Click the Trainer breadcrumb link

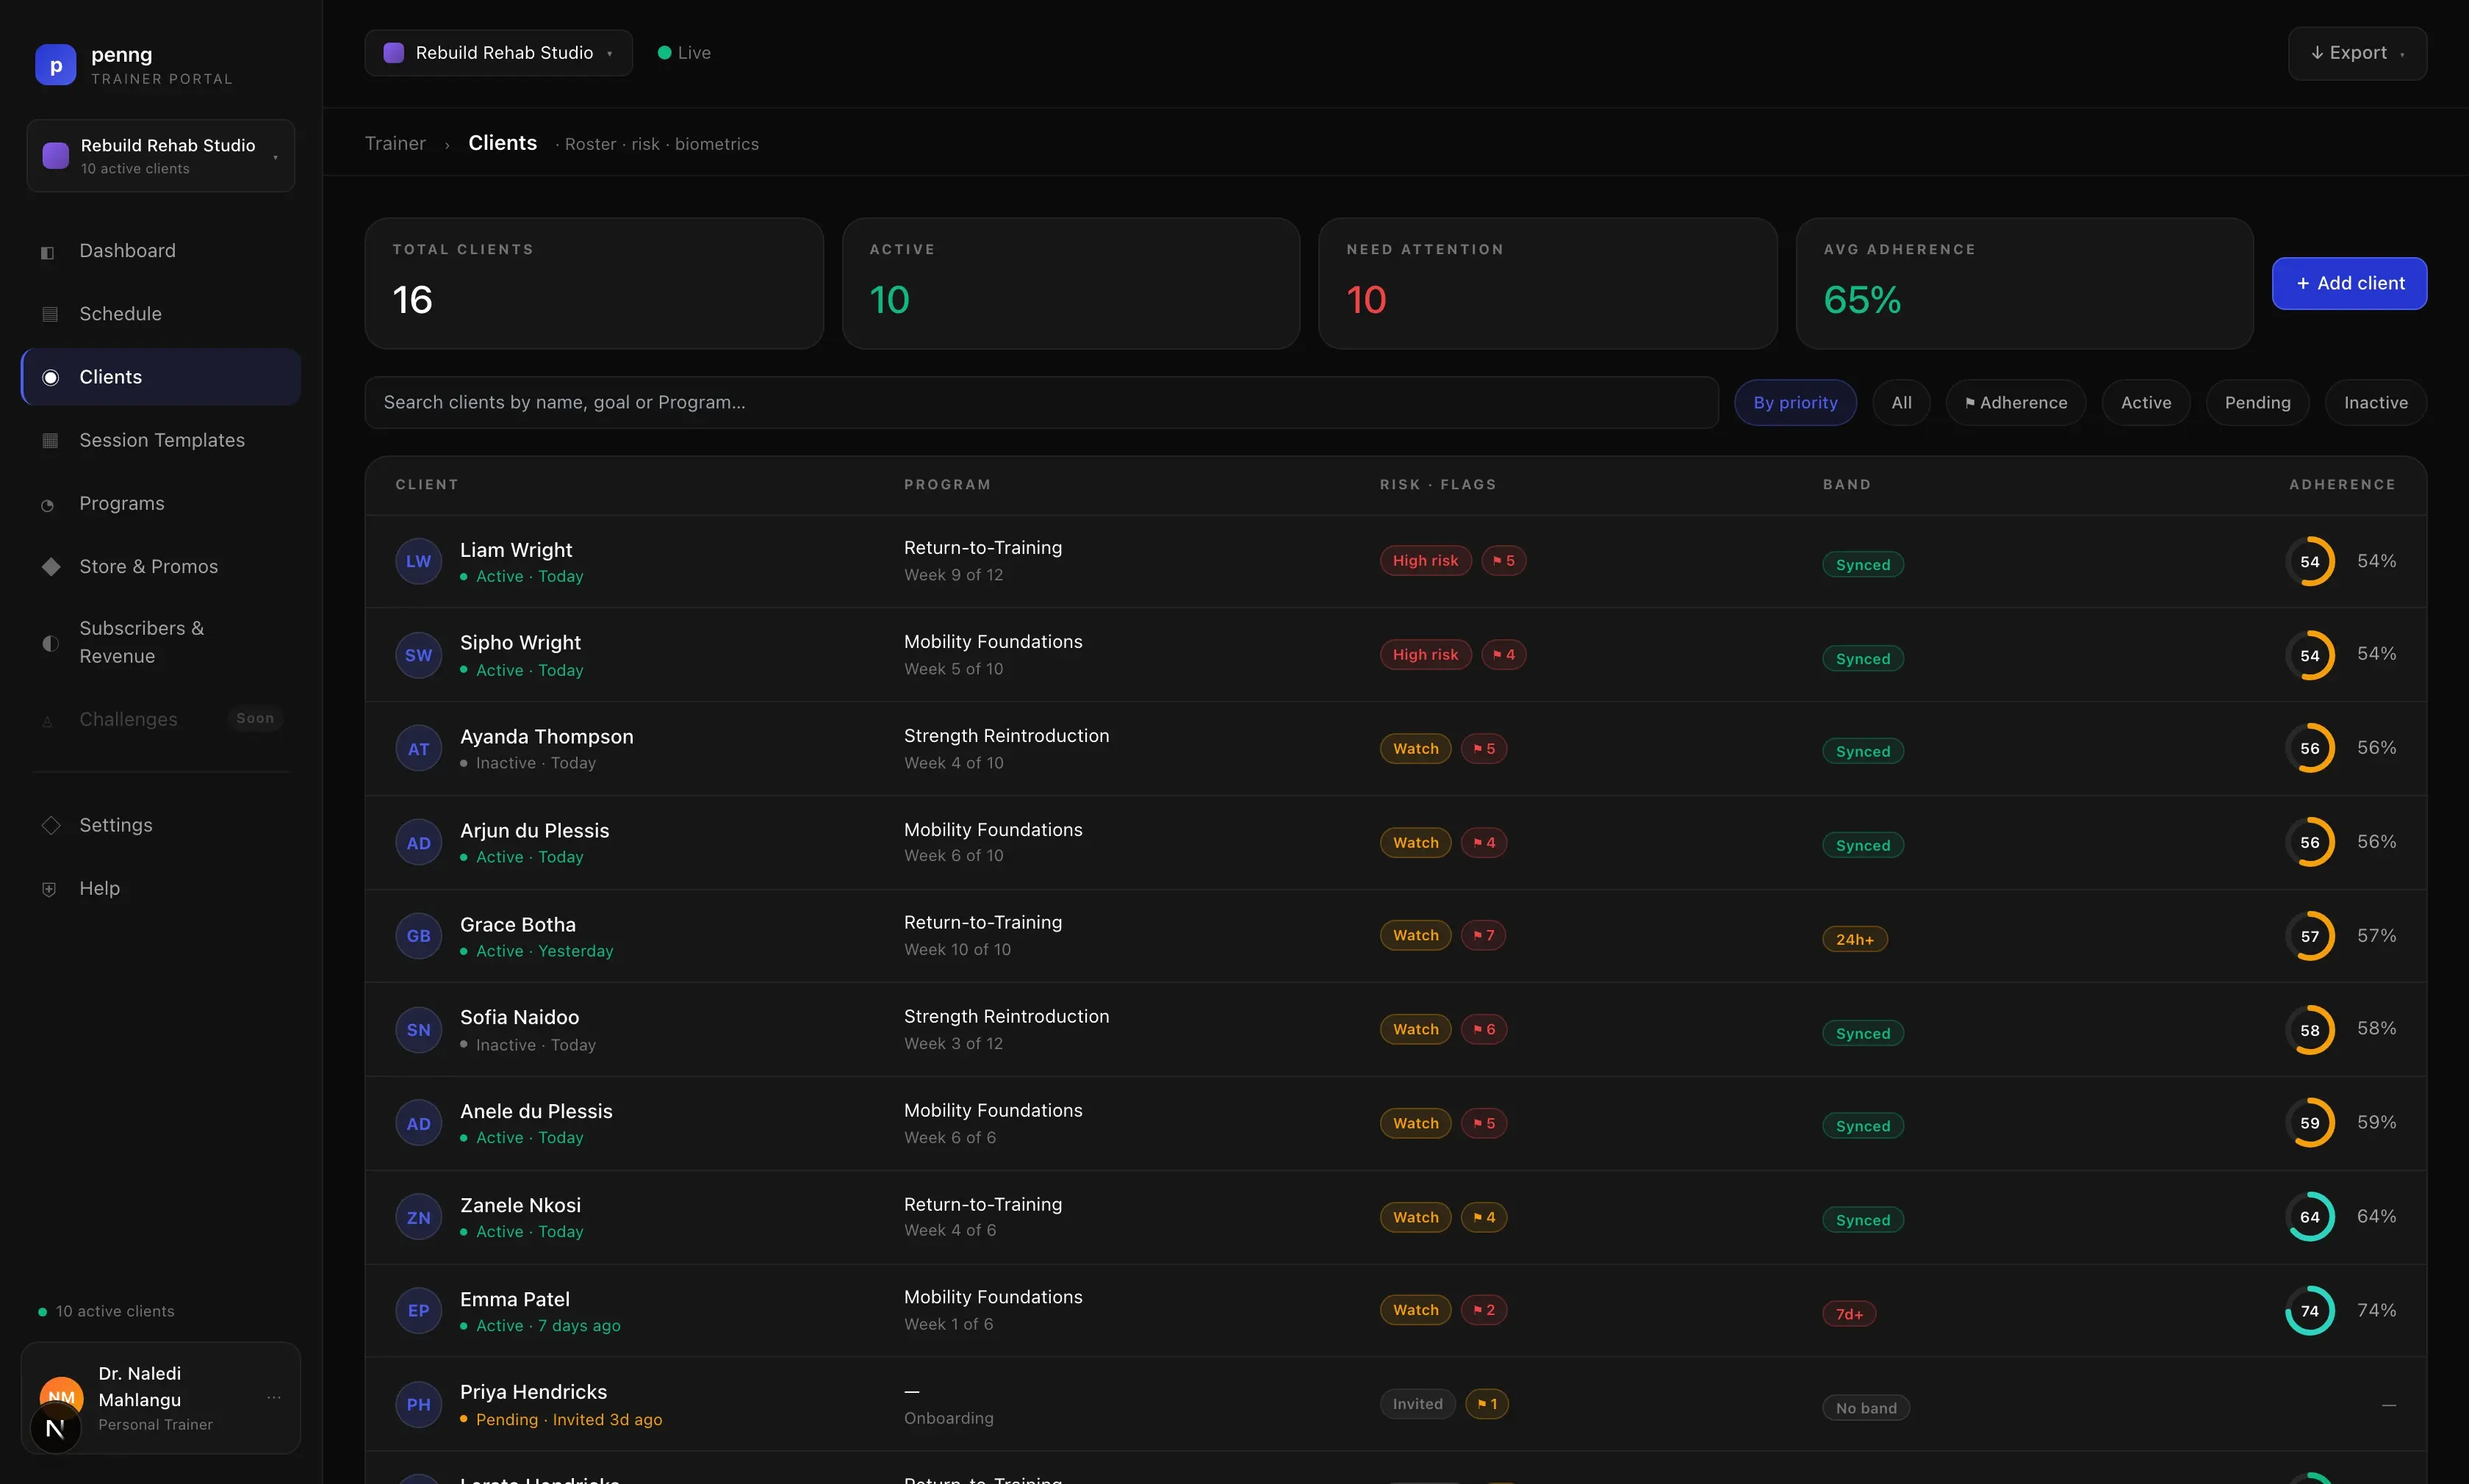tap(395, 143)
